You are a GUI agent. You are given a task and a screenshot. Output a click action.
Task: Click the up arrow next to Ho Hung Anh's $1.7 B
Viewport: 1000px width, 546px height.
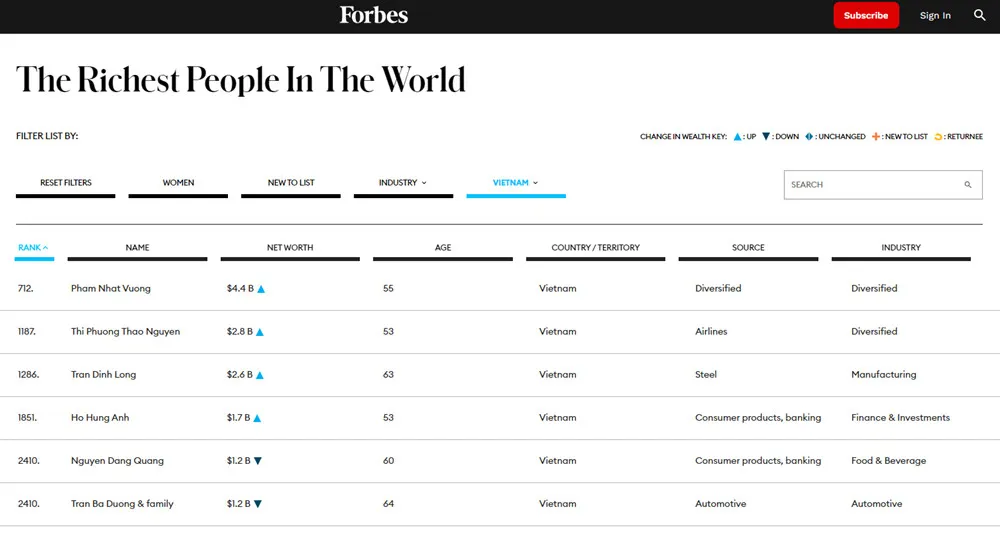pos(257,418)
